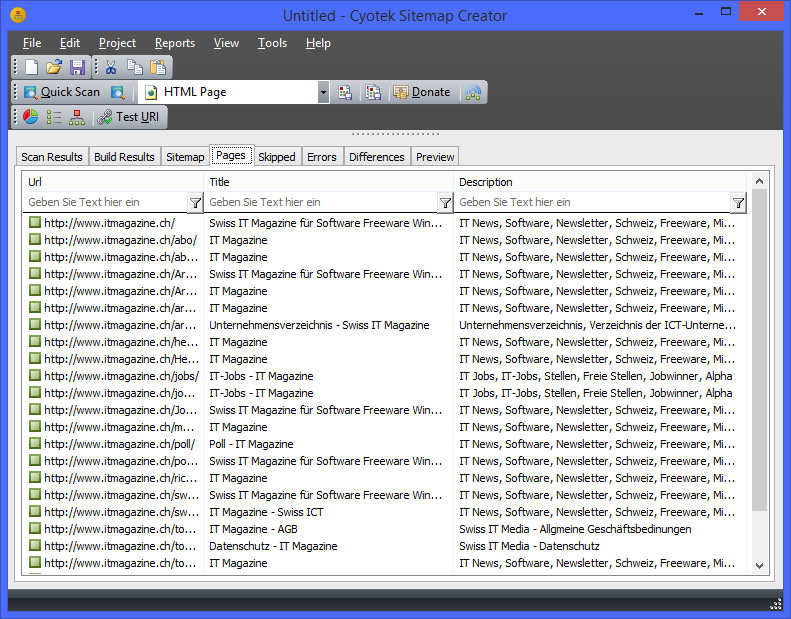Open the Title column filter funnel

(x=445, y=203)
